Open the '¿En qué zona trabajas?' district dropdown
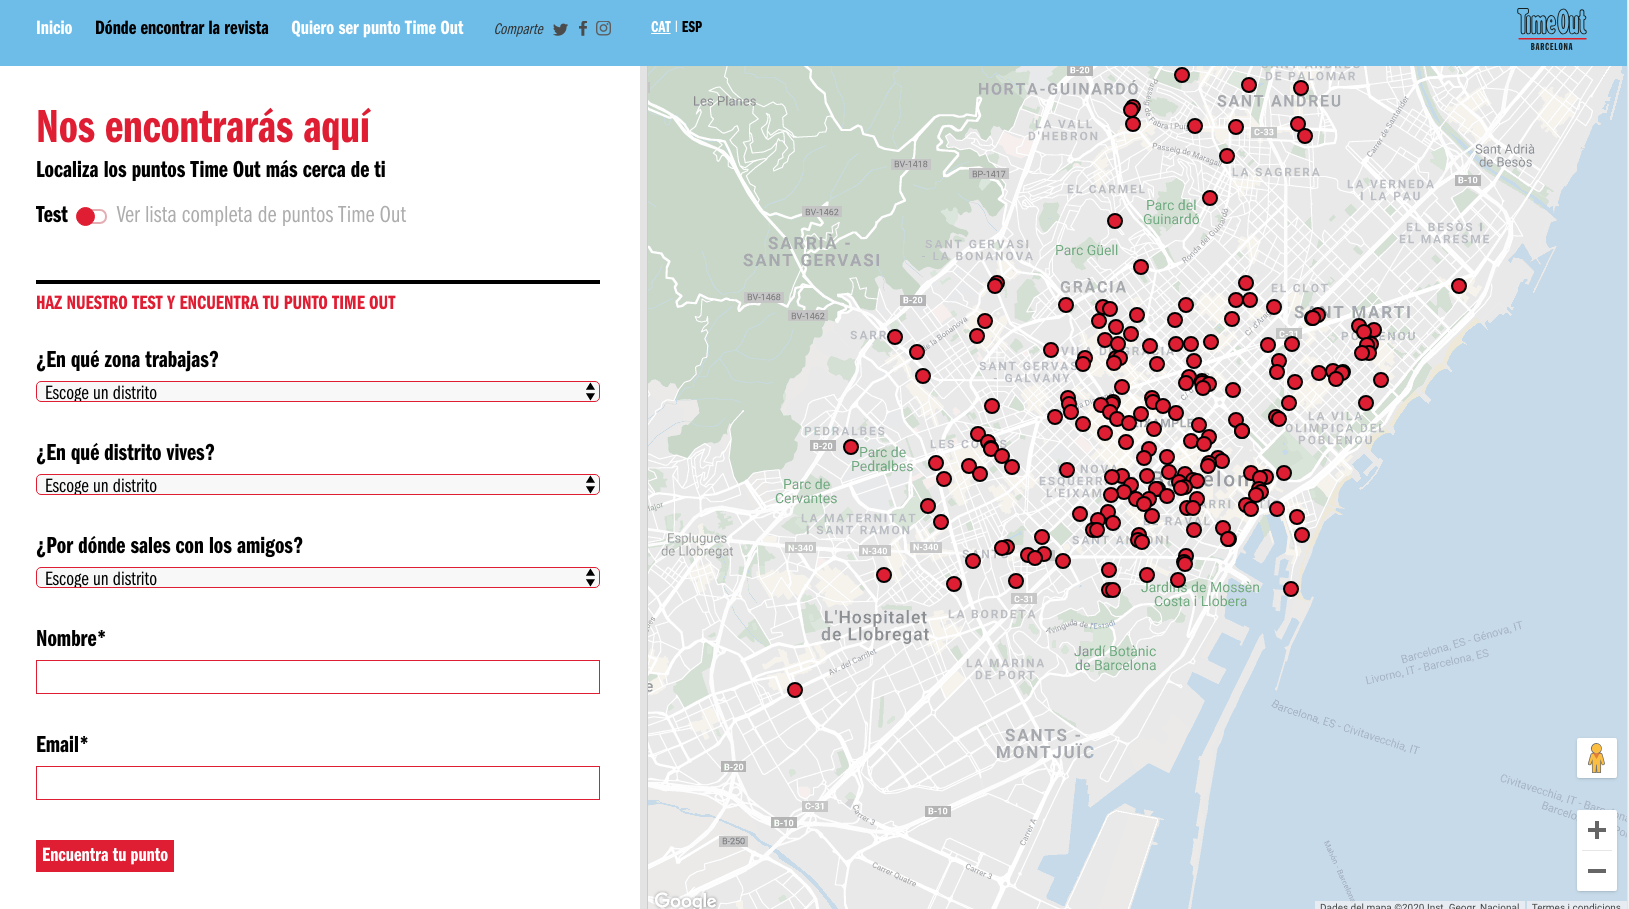 pyautogui.click(x=318, y=392)
